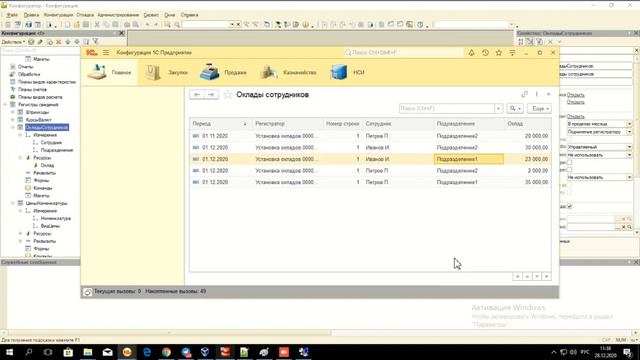
Task: Toggle first empty checkbox in properties panel
Action: click(569, 162)
